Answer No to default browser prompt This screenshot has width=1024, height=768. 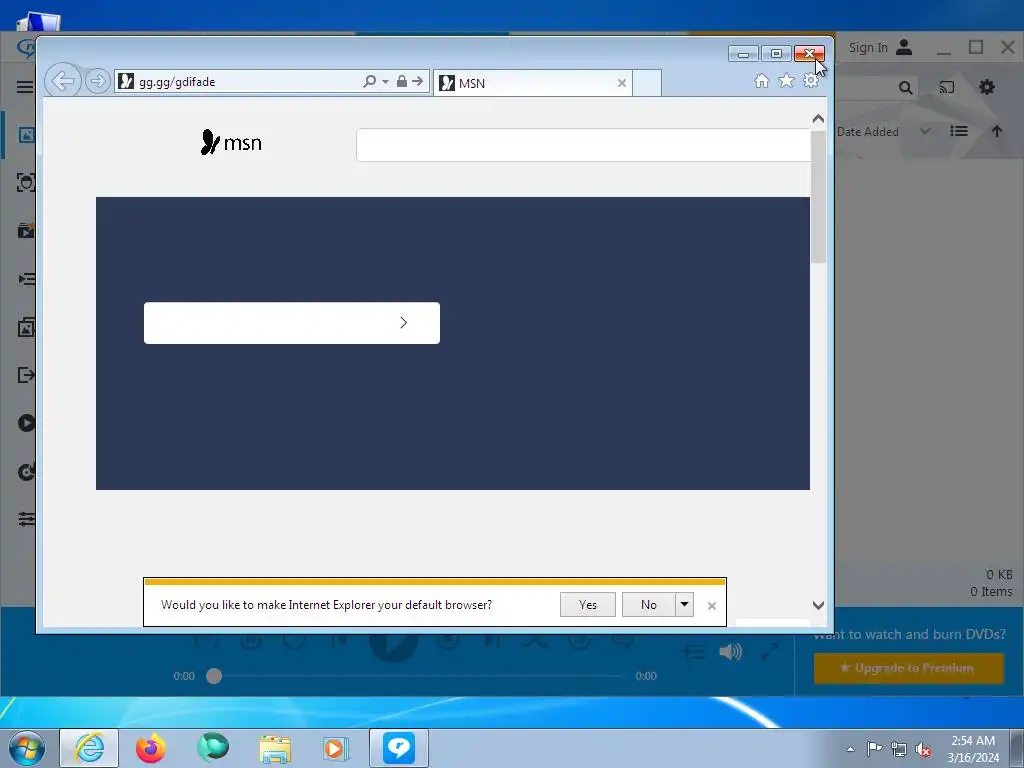pos(648,605)
